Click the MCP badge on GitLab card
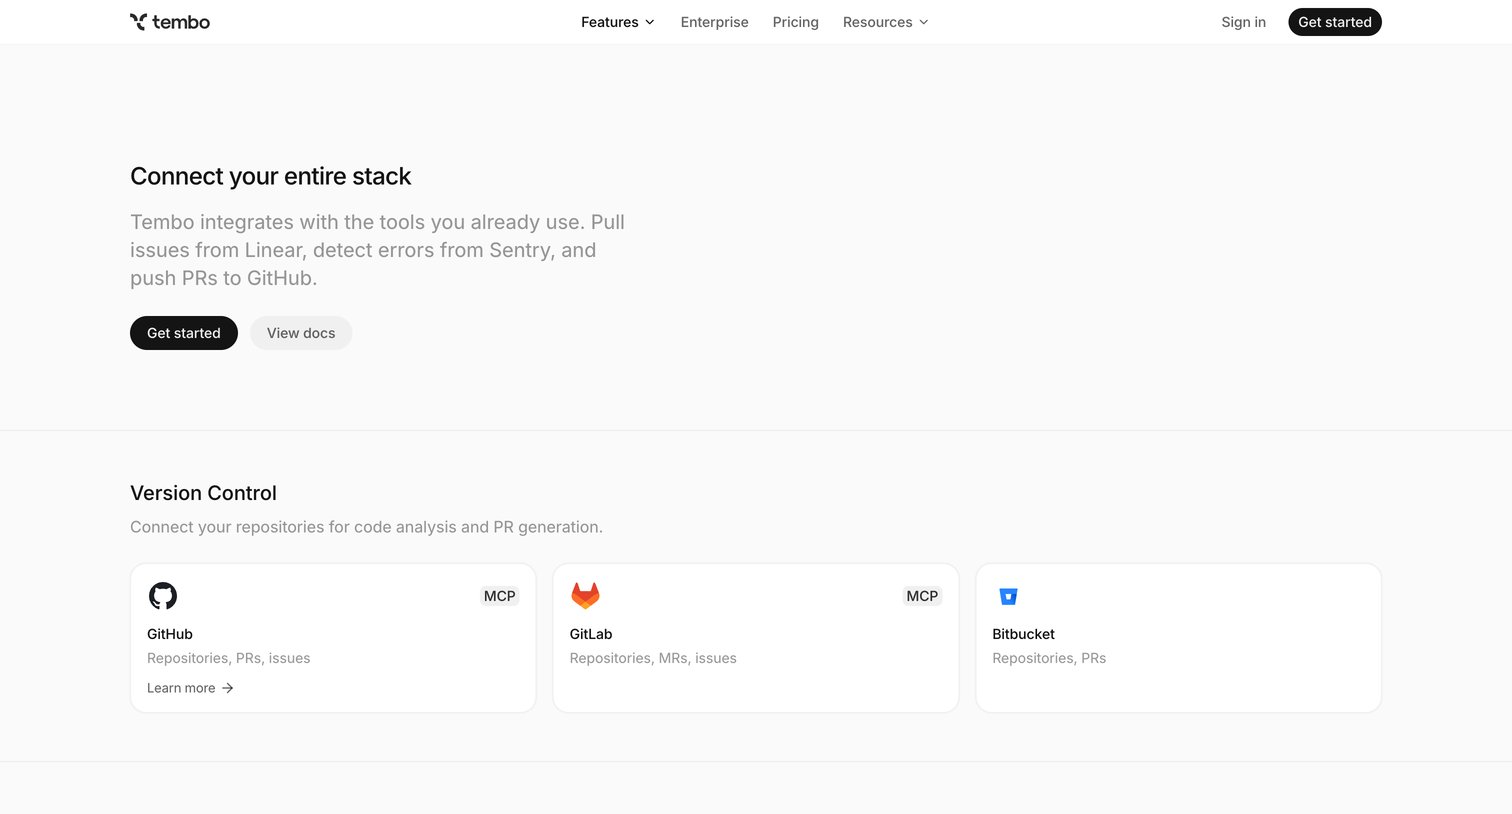This screenshot has width=1512, height=814. [922, 596]
